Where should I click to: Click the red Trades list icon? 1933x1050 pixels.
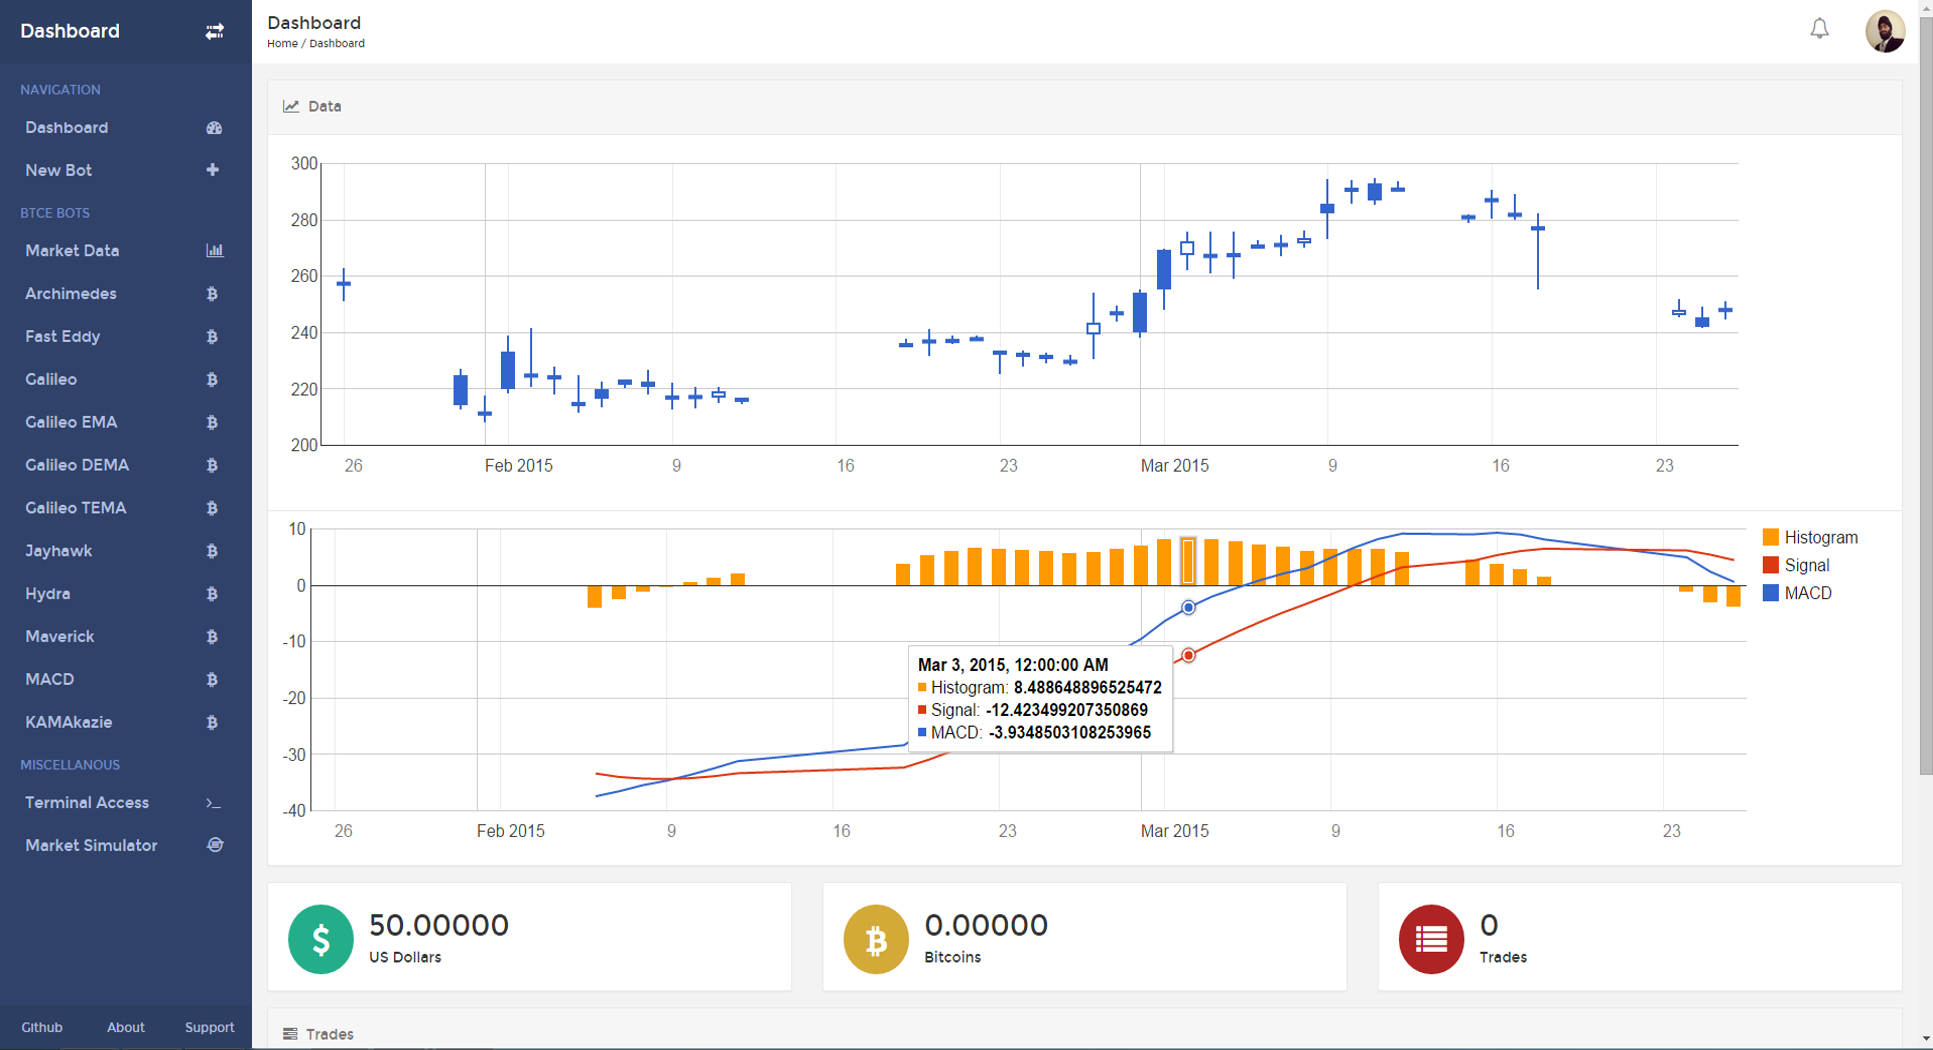pyautogui.click(x=1431, y=939)
